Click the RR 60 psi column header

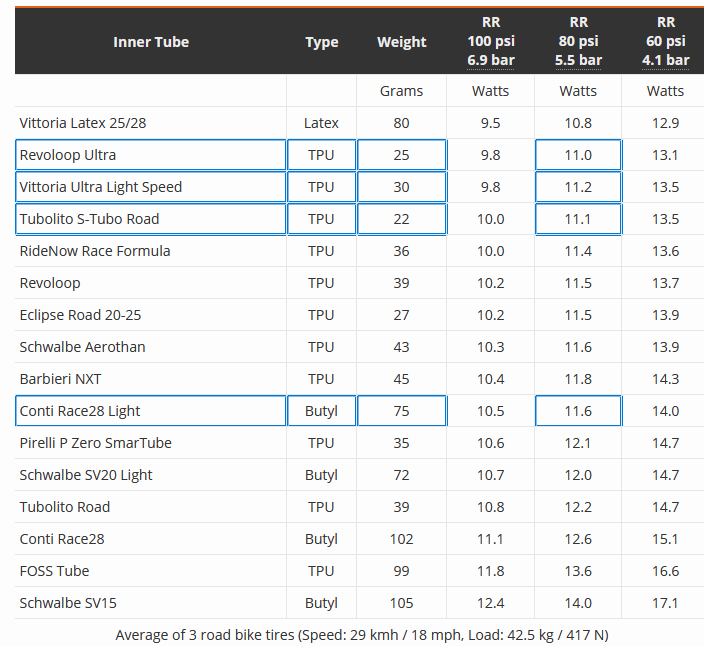click(x=665, y=41)
